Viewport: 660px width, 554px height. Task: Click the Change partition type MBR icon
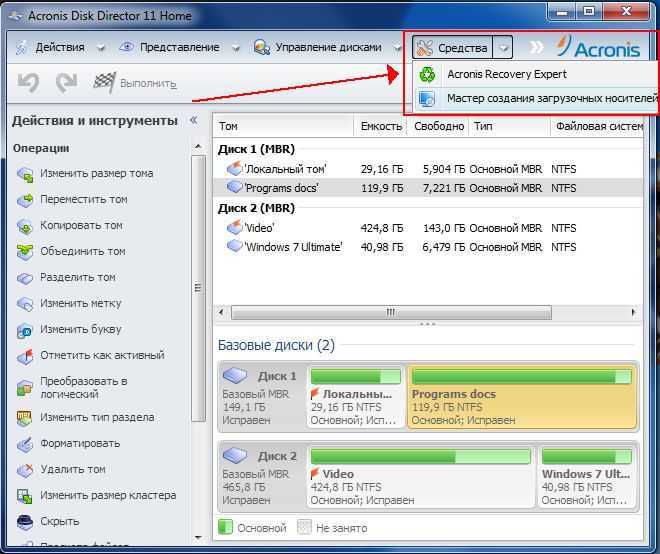tap(25, 418)
